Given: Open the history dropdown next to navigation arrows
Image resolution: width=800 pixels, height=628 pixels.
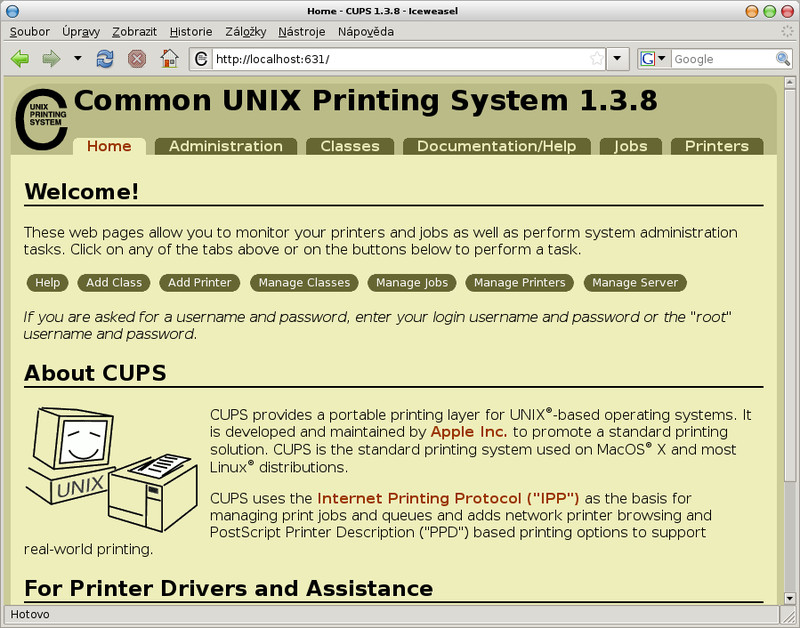Looking at the screenshot, I should tap(78, 58).
